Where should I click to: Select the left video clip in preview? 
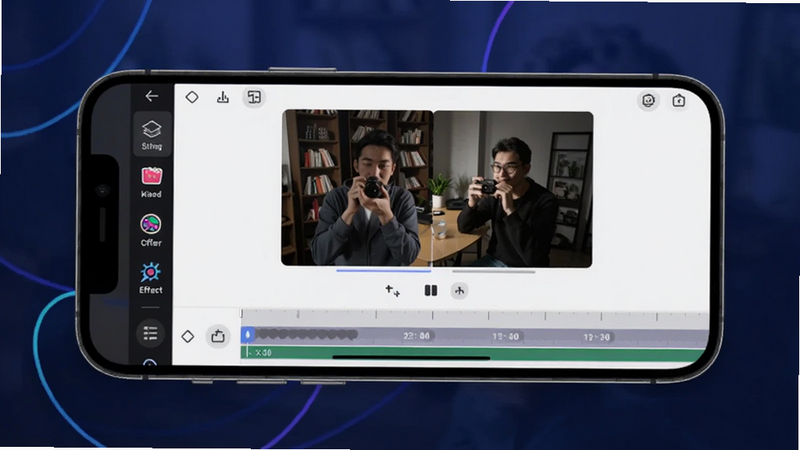pyautogui.click(x=357, y=188)
